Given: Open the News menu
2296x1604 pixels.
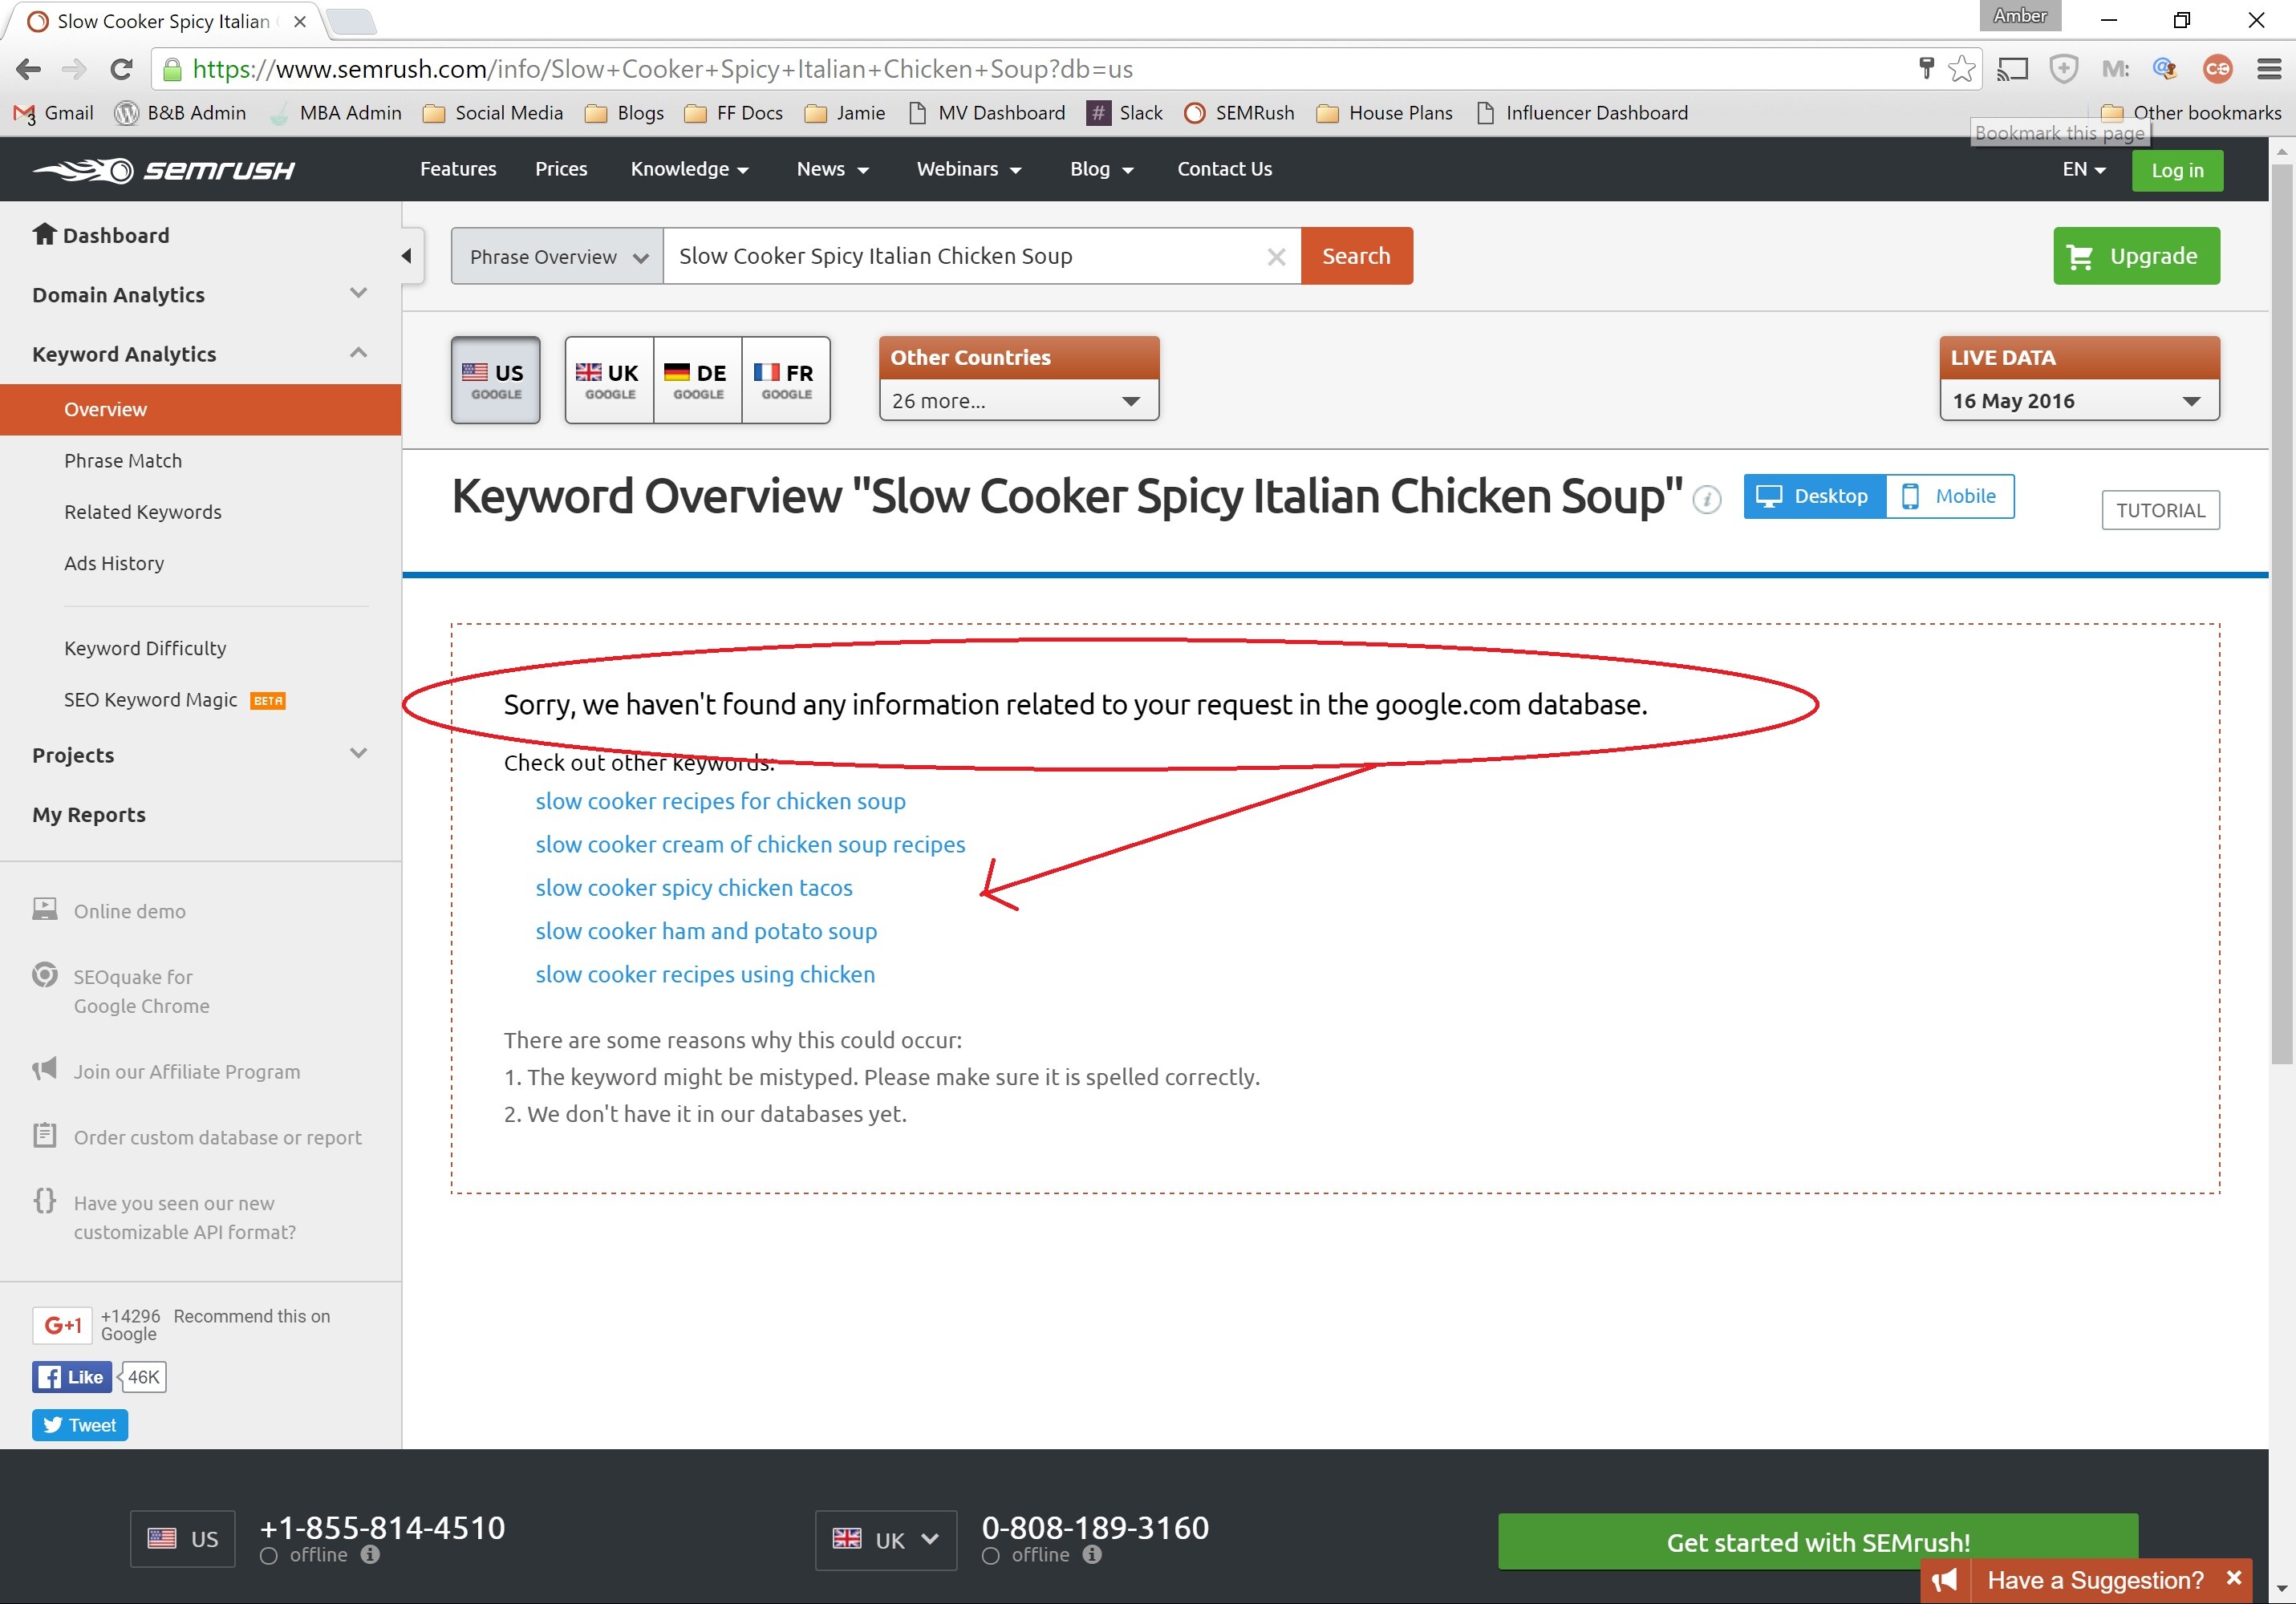Looking at the screenshot, I should pyautogui.click(x=832, y=169).
